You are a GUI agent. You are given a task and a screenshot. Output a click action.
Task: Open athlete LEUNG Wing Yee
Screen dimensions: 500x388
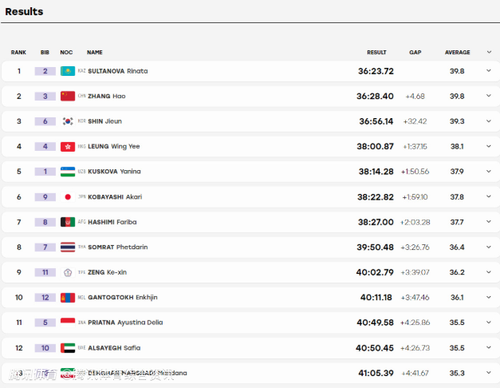[114, 146]
